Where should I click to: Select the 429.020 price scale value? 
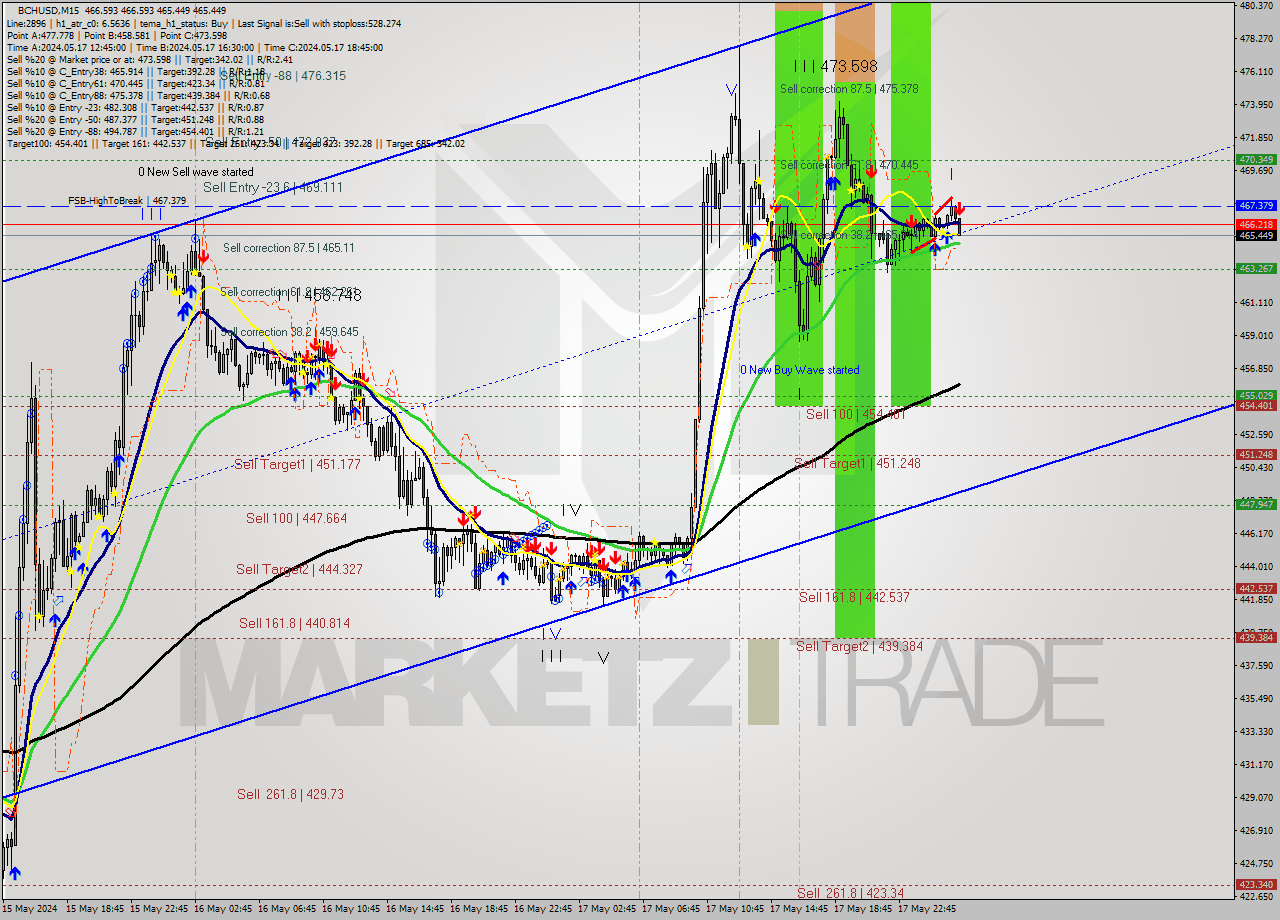(x=1255, y=797)
